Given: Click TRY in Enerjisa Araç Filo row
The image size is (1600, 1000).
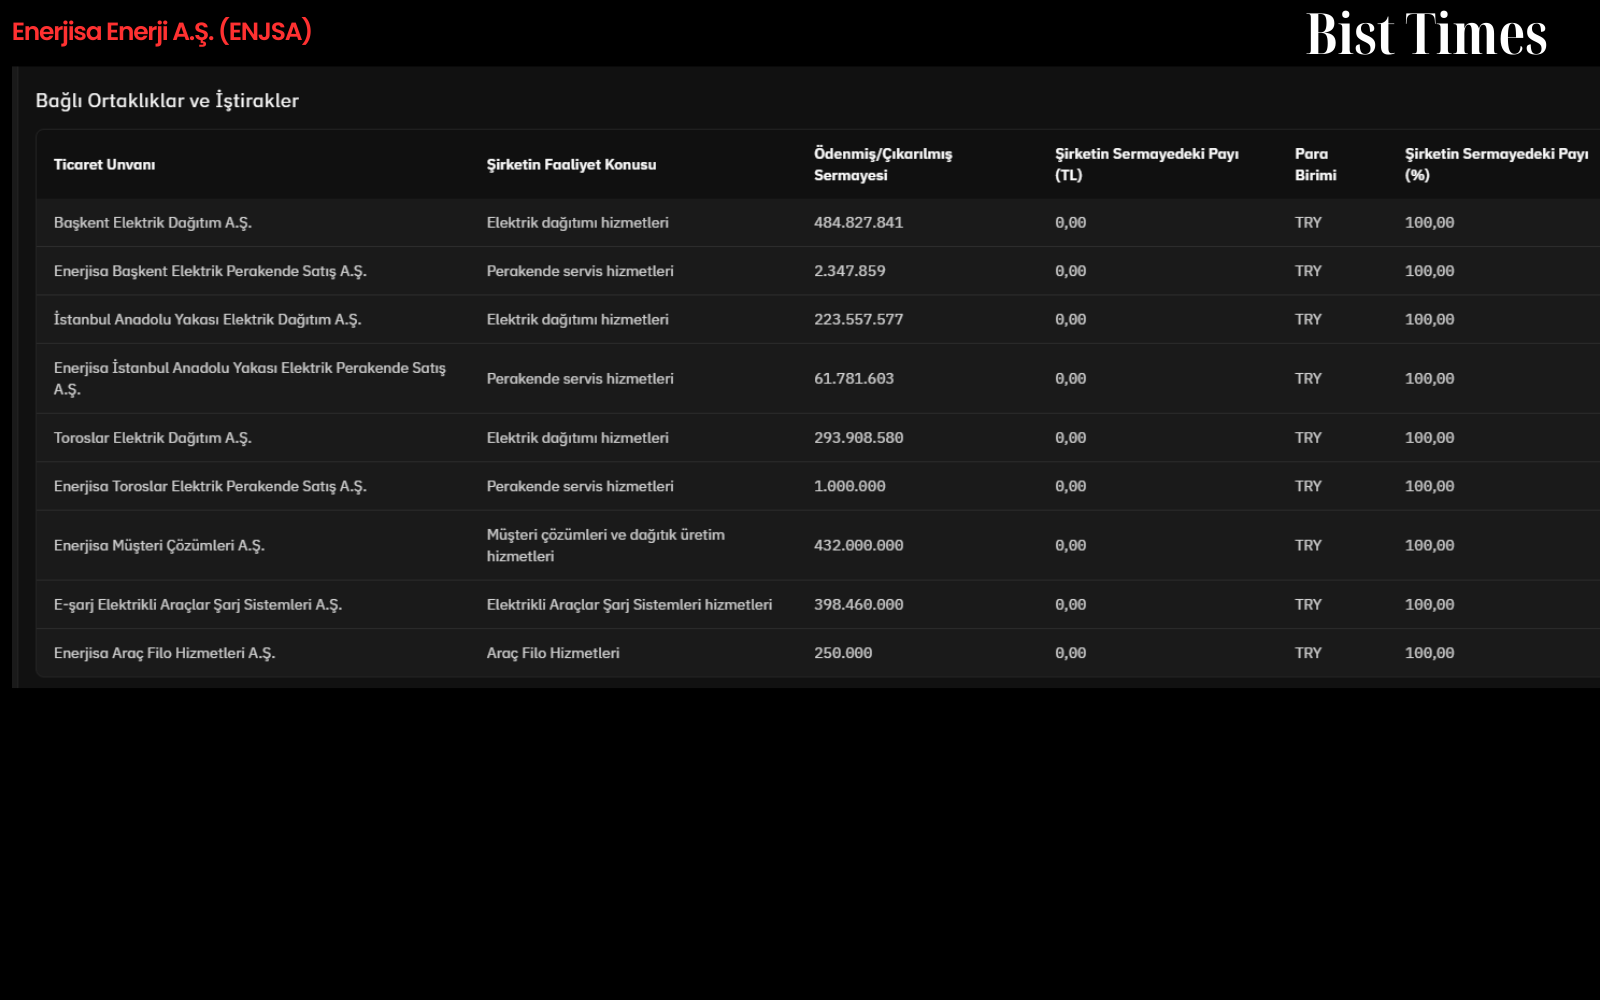Looking at the screenshot, I should (1308, 653).
